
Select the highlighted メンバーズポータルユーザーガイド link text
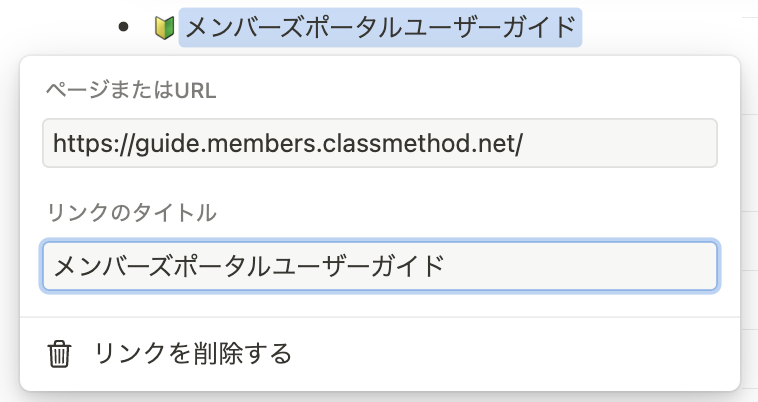click(x=380, y=26)
